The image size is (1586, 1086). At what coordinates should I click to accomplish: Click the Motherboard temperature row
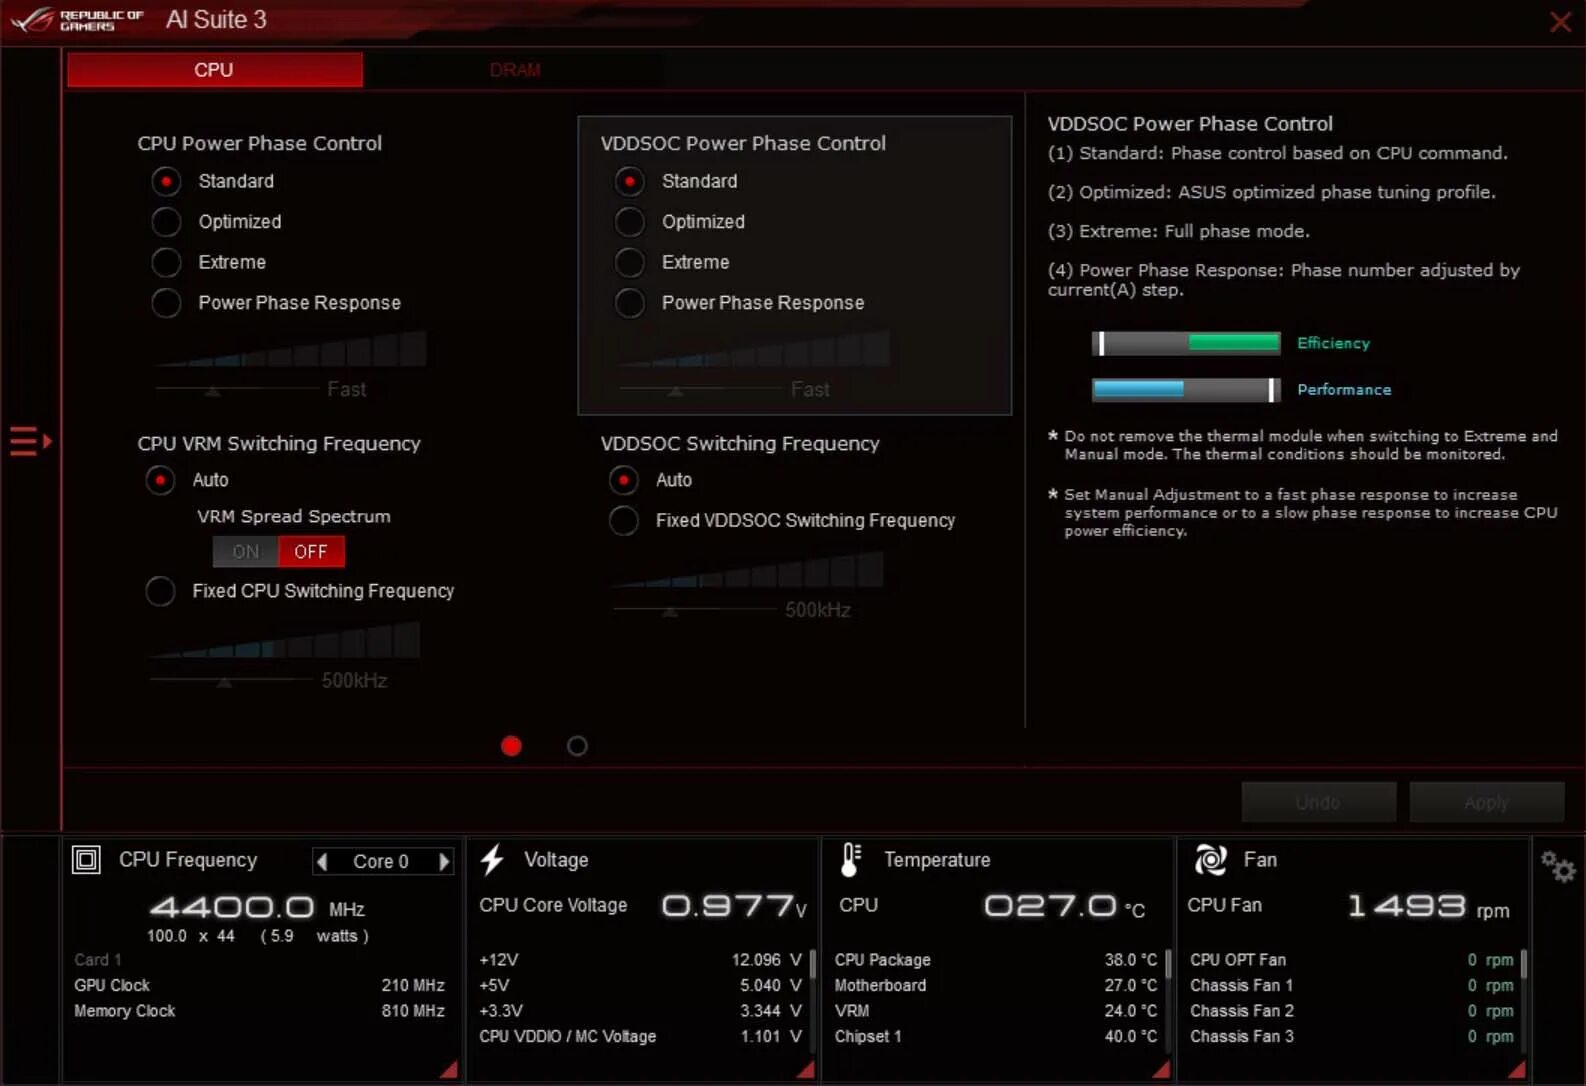pyautogui.click(x=995, y=986)
